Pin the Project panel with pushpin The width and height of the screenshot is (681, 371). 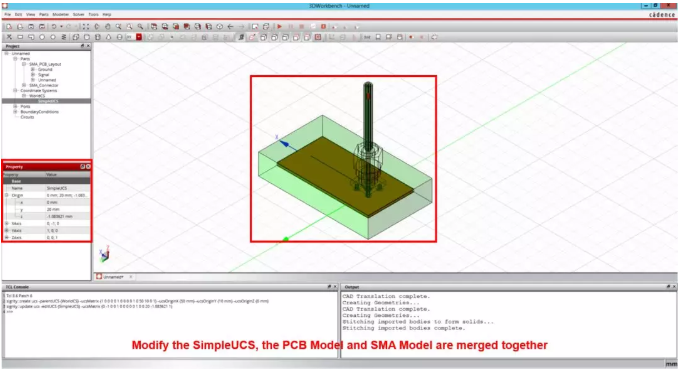(83, 46)
